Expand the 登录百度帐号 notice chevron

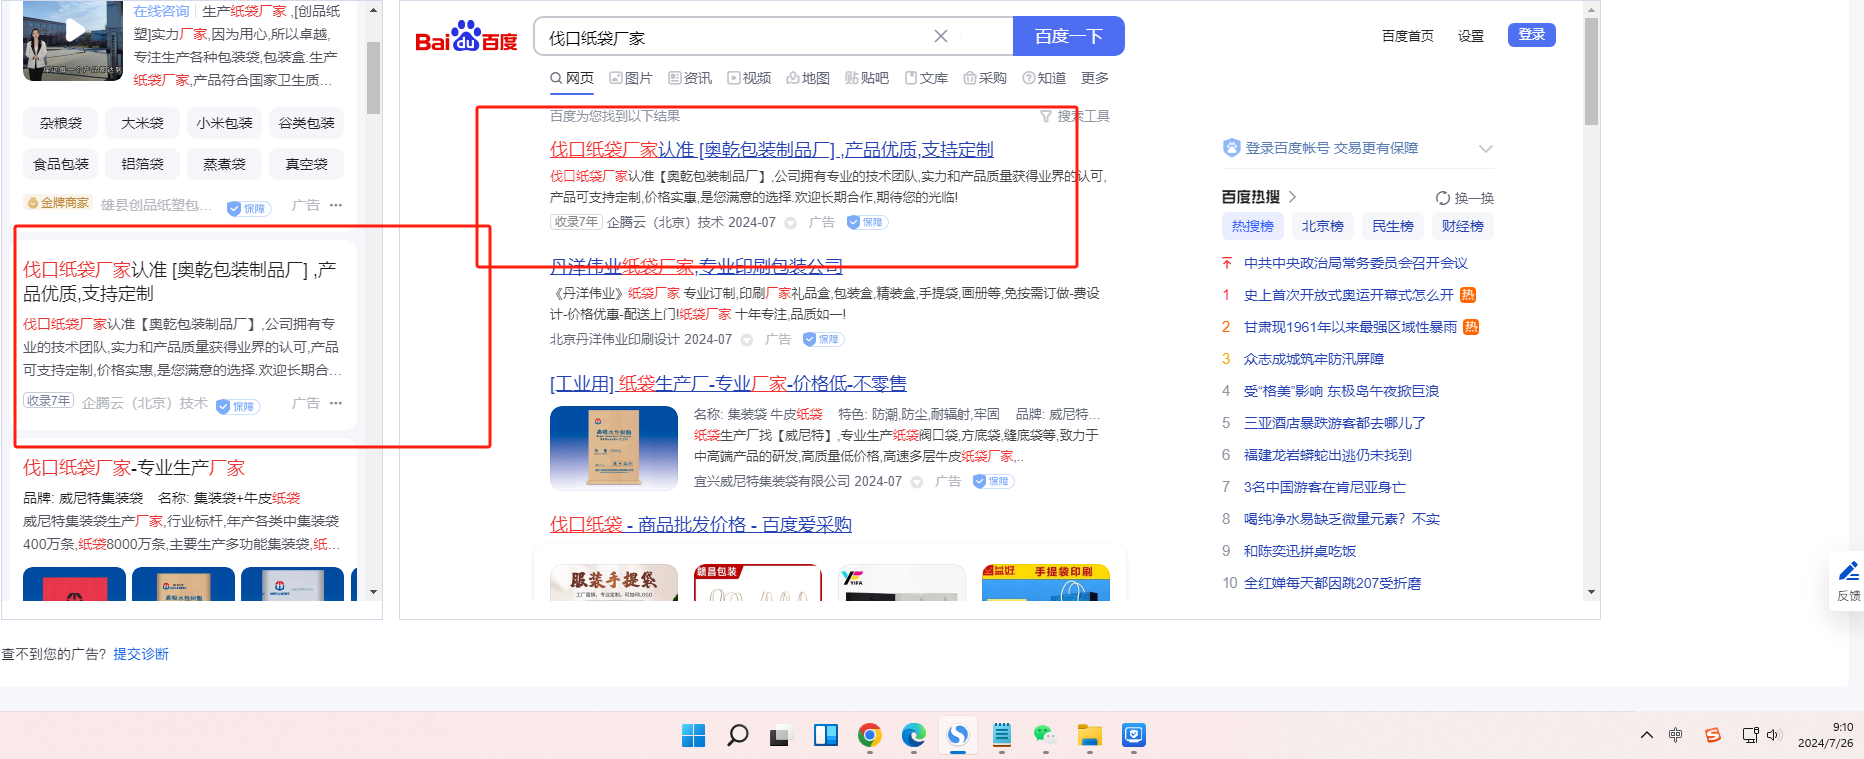pos(1485,149)
